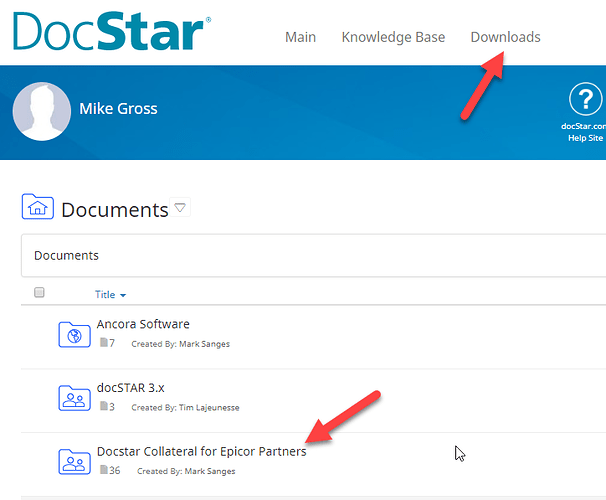
Task: Click the docStar.com Help Site label
Action: [584, 132]
